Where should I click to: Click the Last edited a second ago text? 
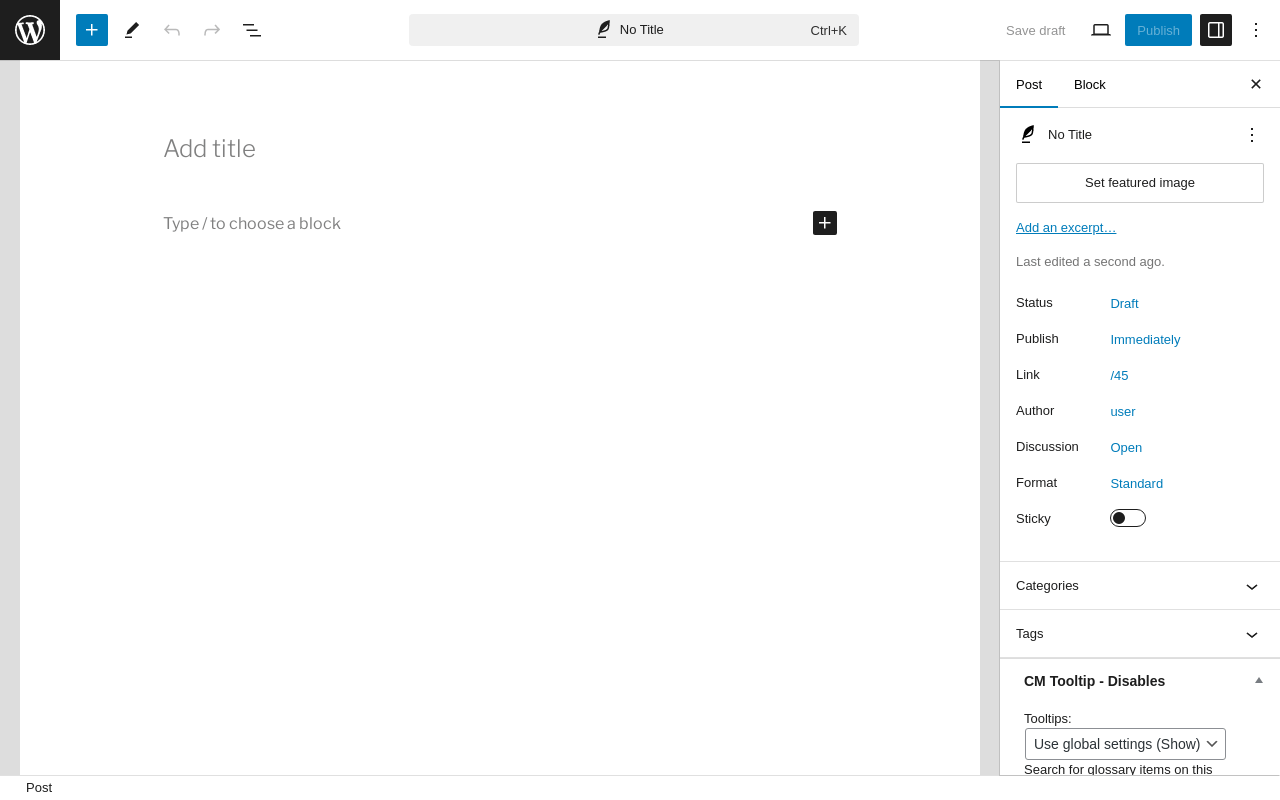(x=1090, y=261)
